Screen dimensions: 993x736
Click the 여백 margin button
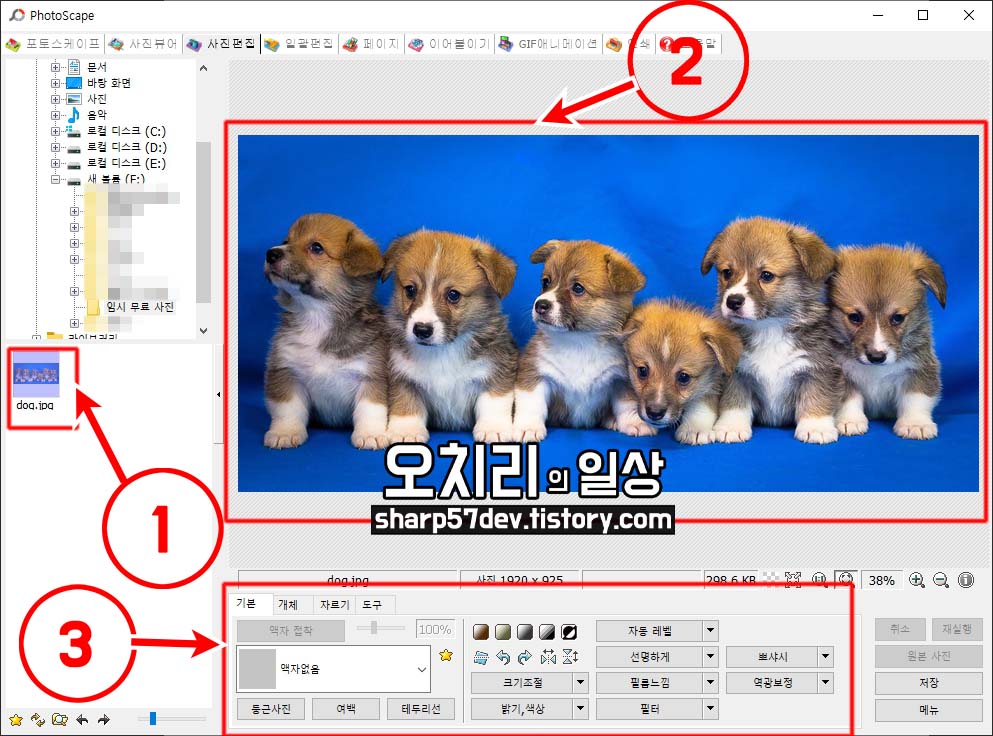(x=346, y=709)
